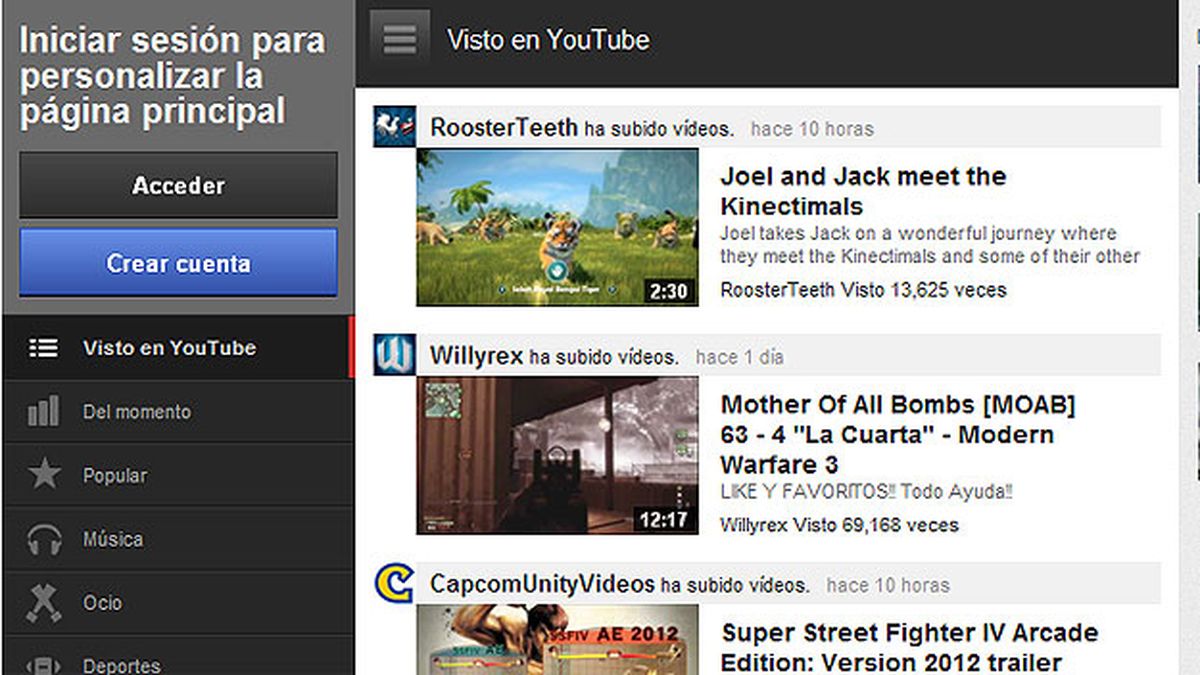The height and width of the screenshot is (675, 1200).
Task: Click the 'Visto en YouTube' header title
Action: (548, 40)
